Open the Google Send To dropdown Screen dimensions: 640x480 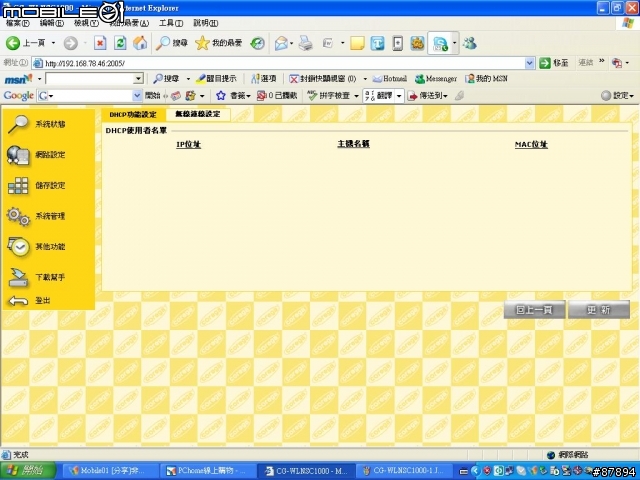(x=428, y=96)
